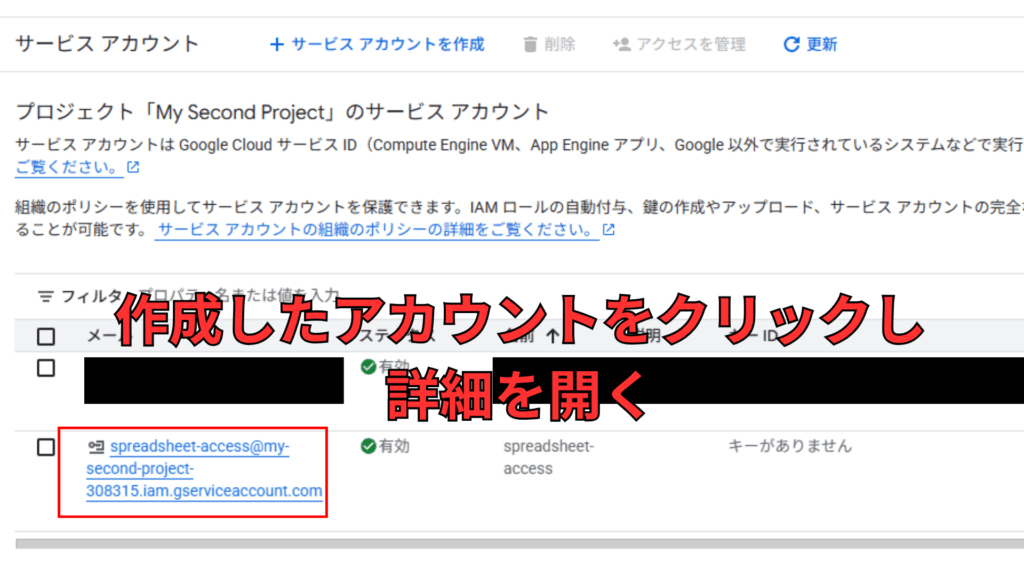Screen dimensions: 1024x576
Task: Click the 'spreadsheet-access' name cell
Action: 549,457
